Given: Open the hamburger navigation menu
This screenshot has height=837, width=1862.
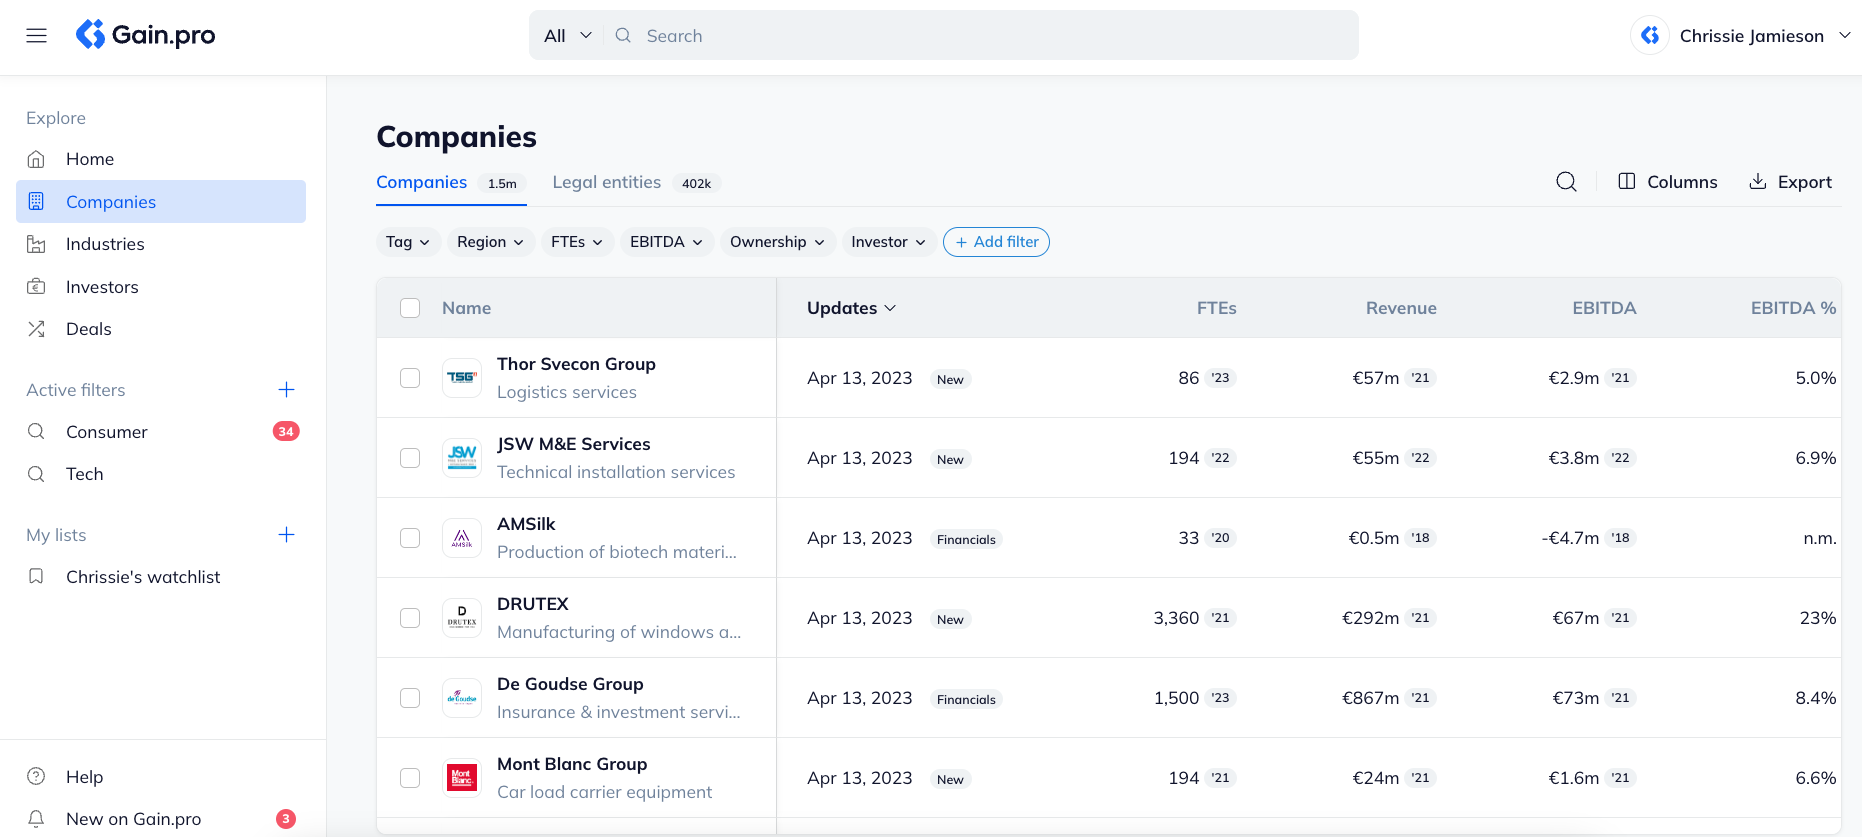Looking at the screenshot, I should [37, 36].
